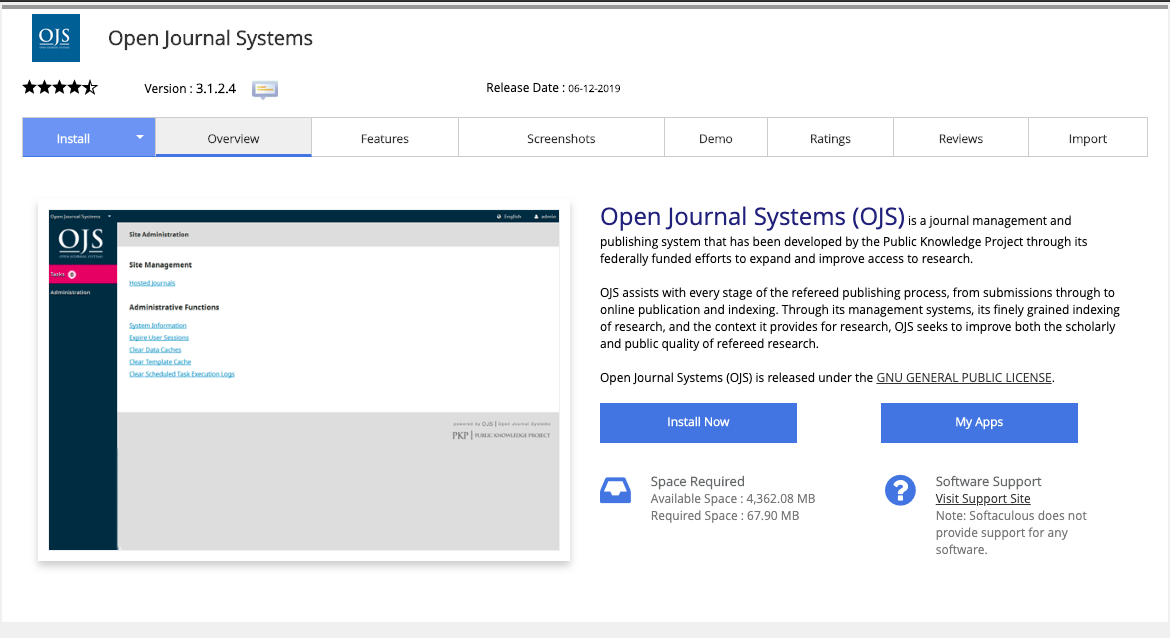Click the Available Space 4,362.08 MB text

coord(733,498)
